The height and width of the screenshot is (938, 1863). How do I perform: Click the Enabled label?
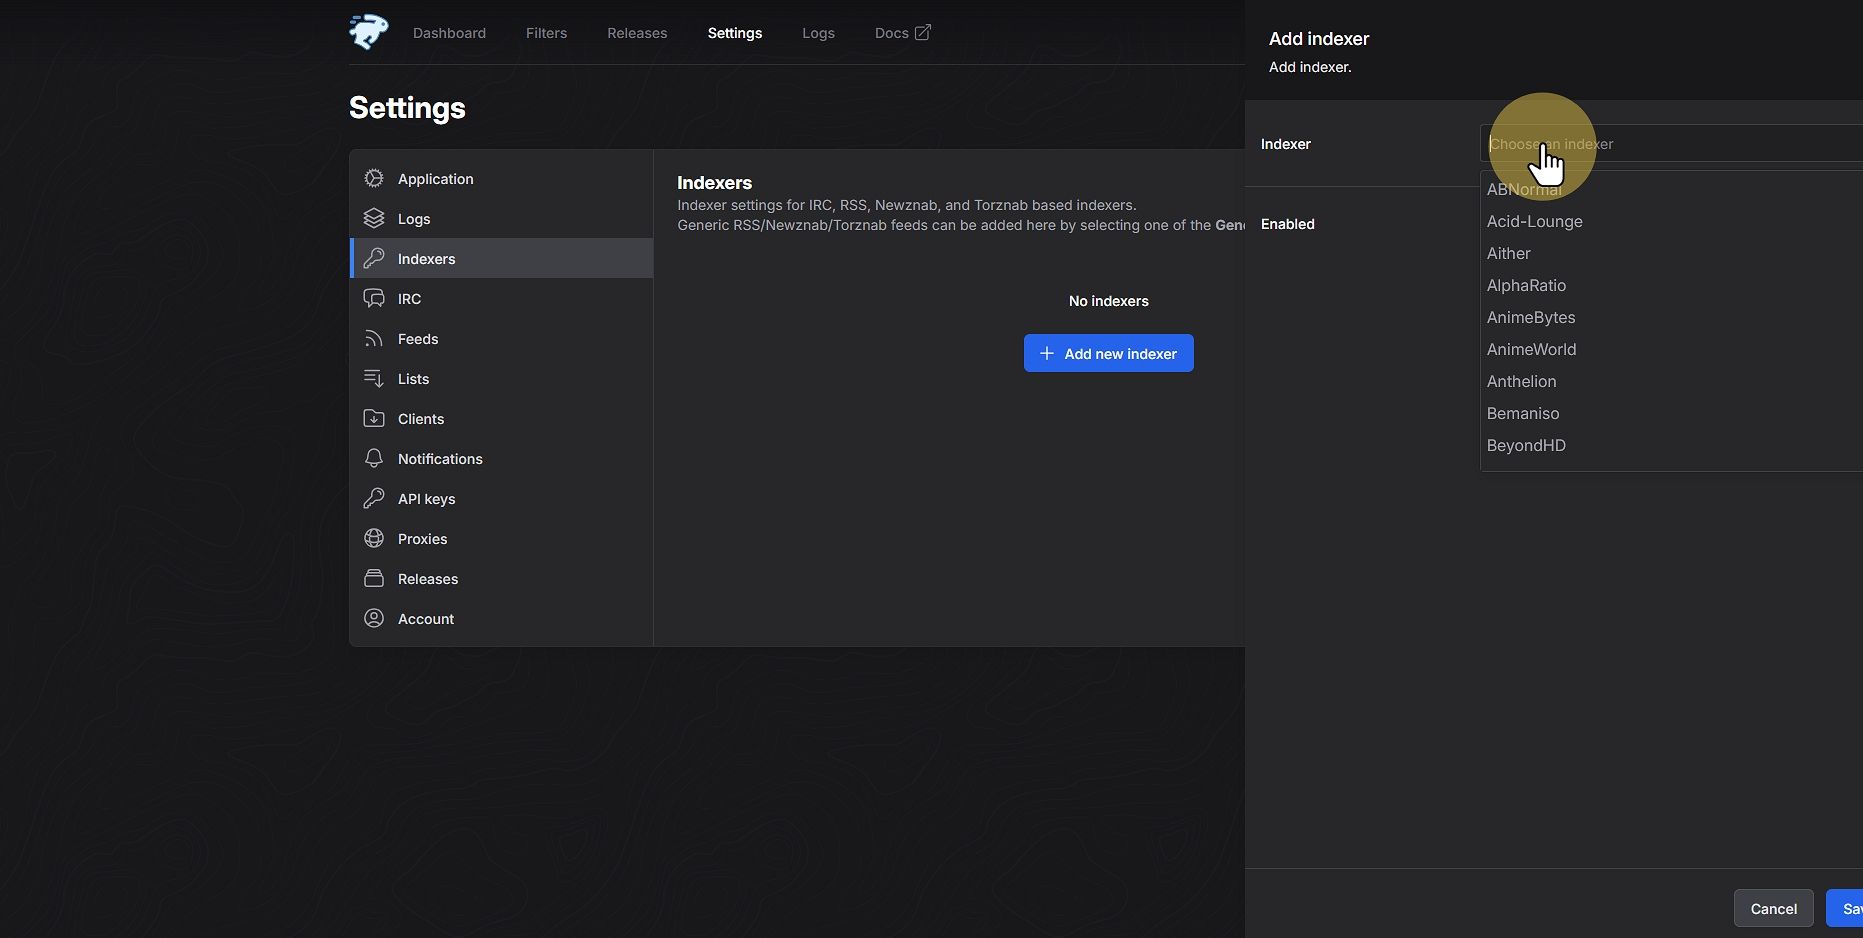point(1287,224)
